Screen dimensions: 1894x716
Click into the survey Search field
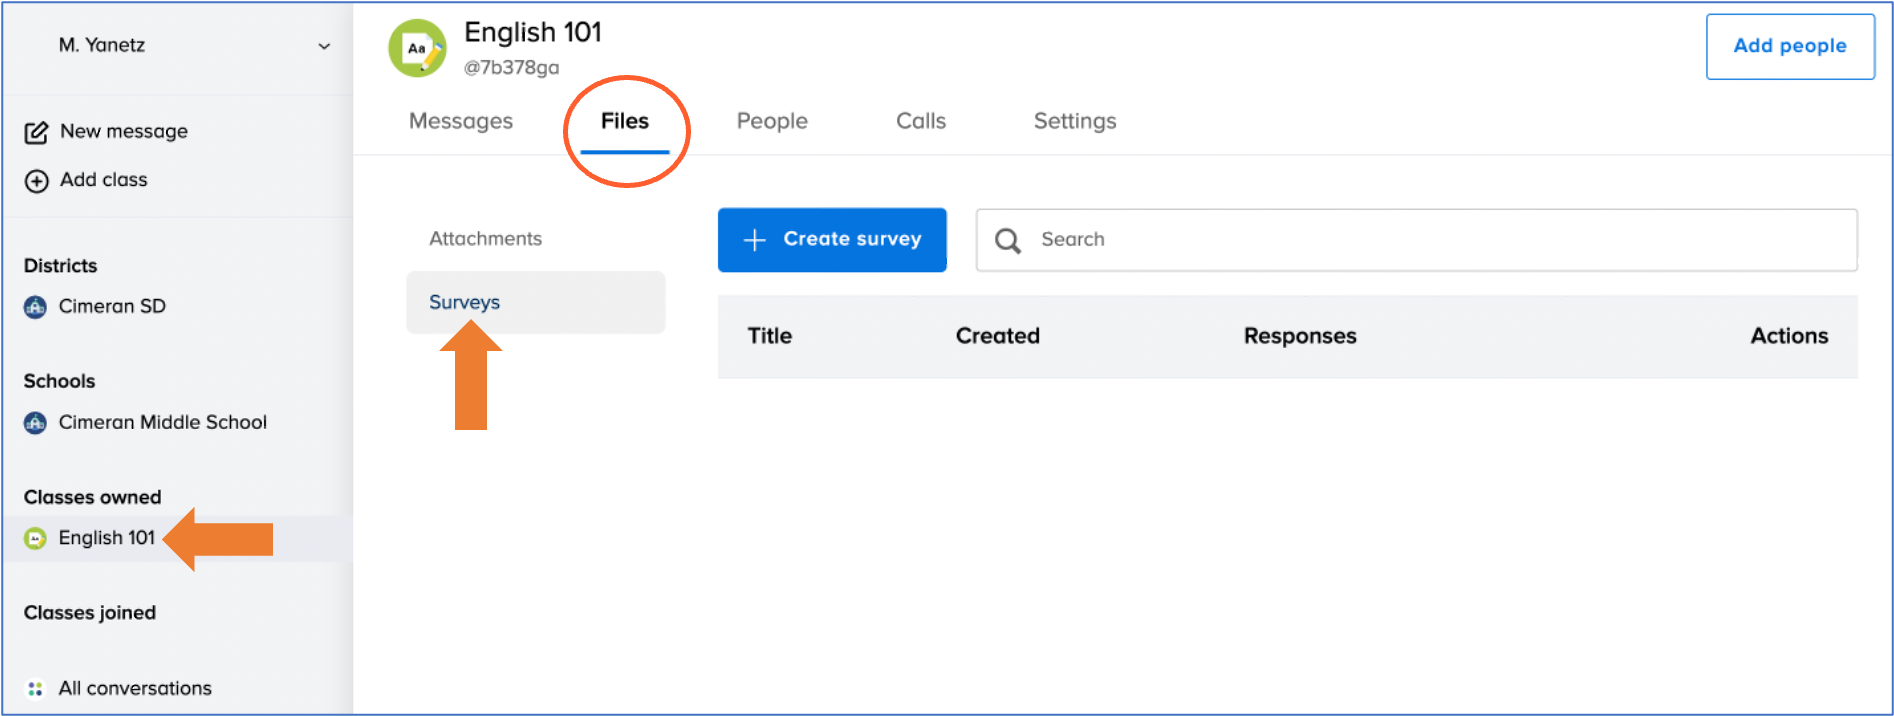(1440, 240)
